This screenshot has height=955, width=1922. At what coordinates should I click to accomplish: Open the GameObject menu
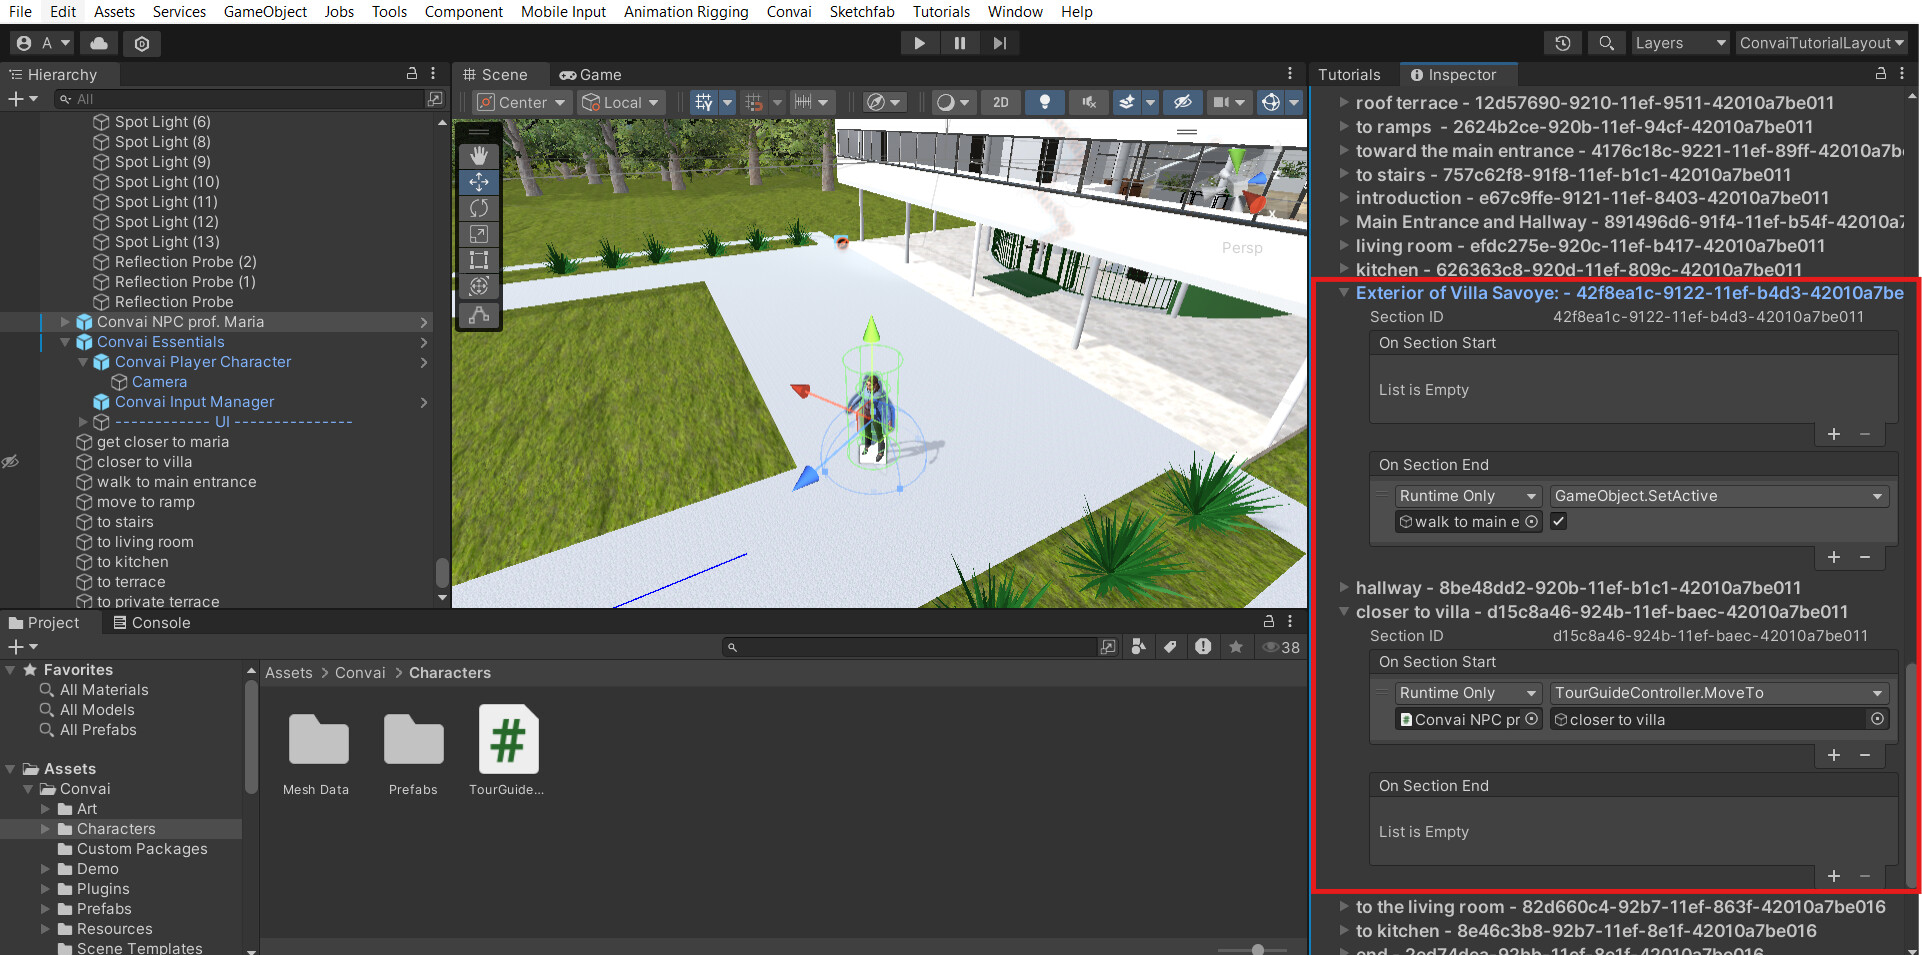point(265,12)
